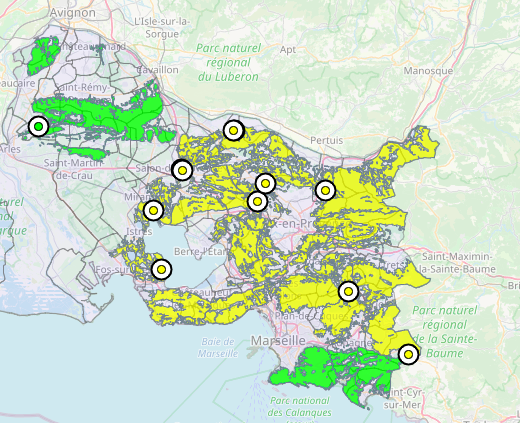Click Saint-Maximin-la-Sainte-Baume label
The width and height of the screenshot is (520, 423).
(457, 263)
